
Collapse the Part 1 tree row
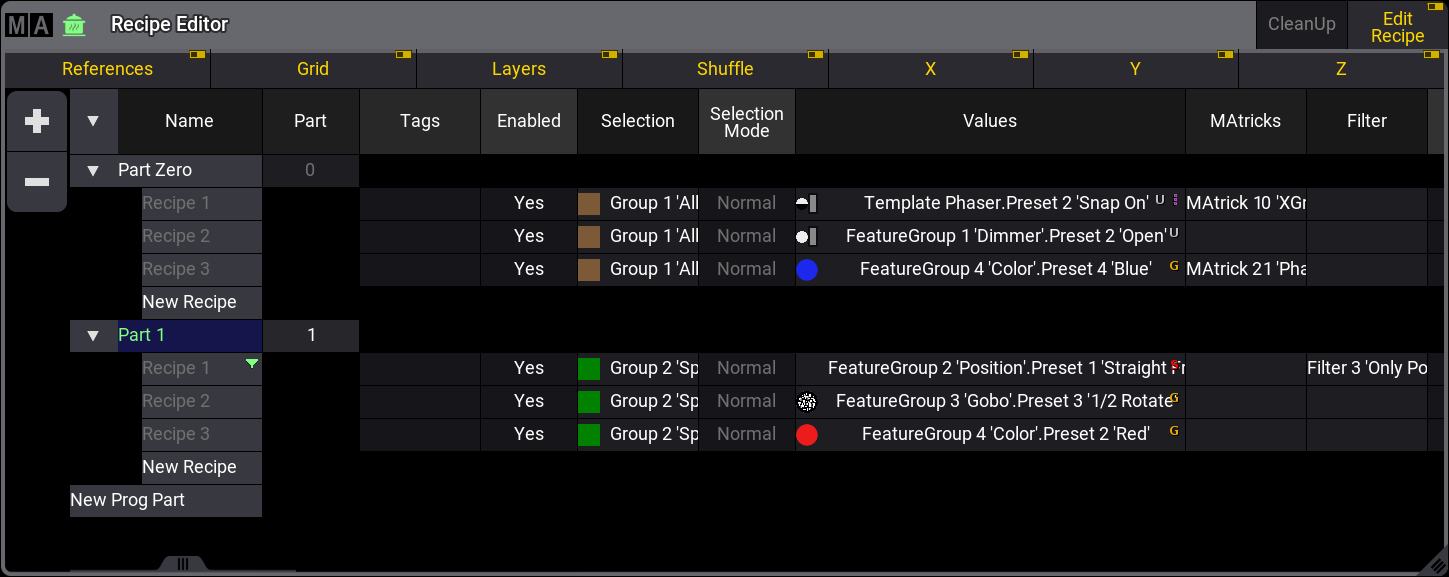tap(93, 336)
